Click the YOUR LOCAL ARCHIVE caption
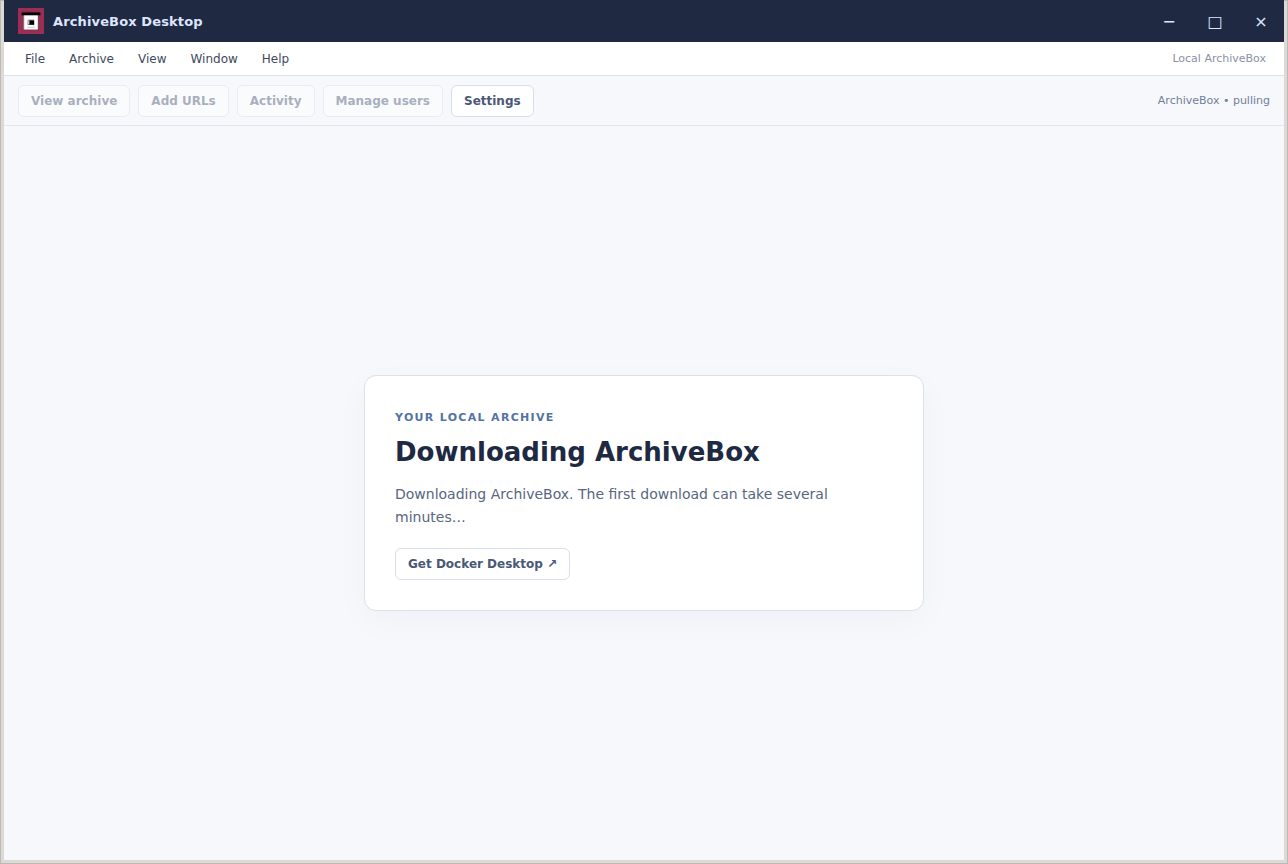Viewport: 1288px width, 864px height. pyautogui.click(x=474, y=417)
